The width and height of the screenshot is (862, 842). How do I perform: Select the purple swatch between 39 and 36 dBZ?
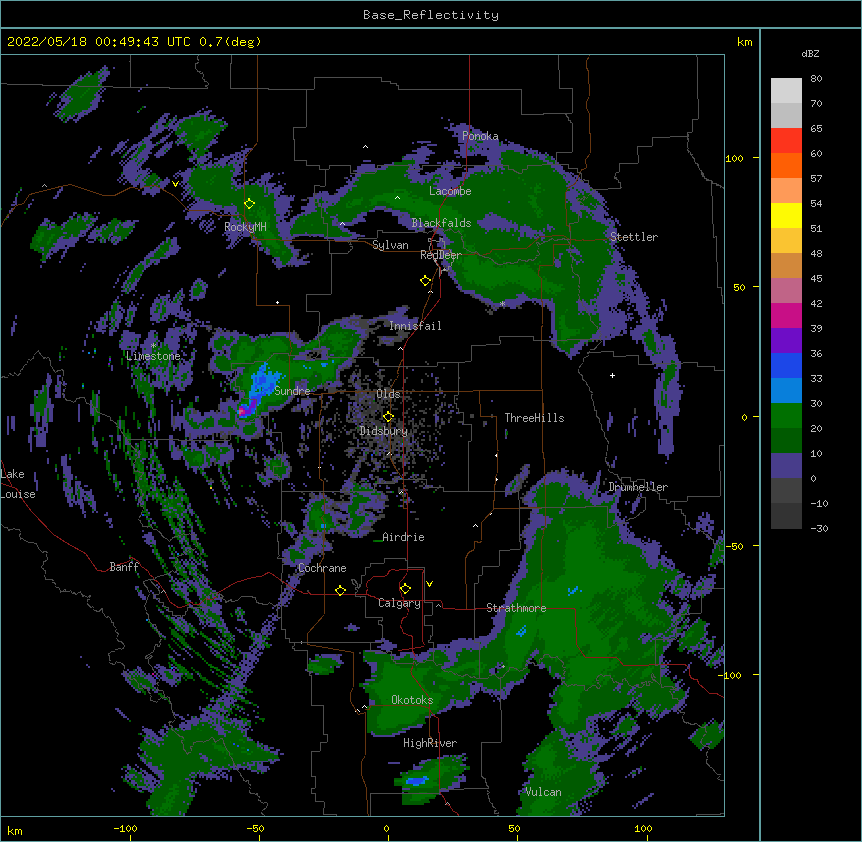pyautogui.click(x=786, y=341)
